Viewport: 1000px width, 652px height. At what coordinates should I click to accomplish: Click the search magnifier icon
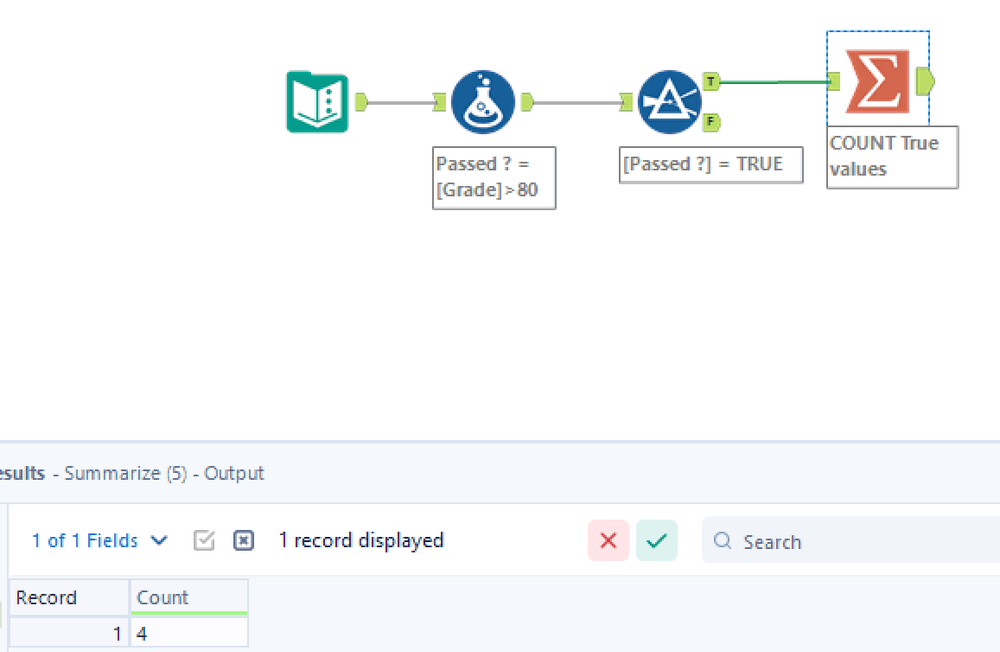(722, 541)
